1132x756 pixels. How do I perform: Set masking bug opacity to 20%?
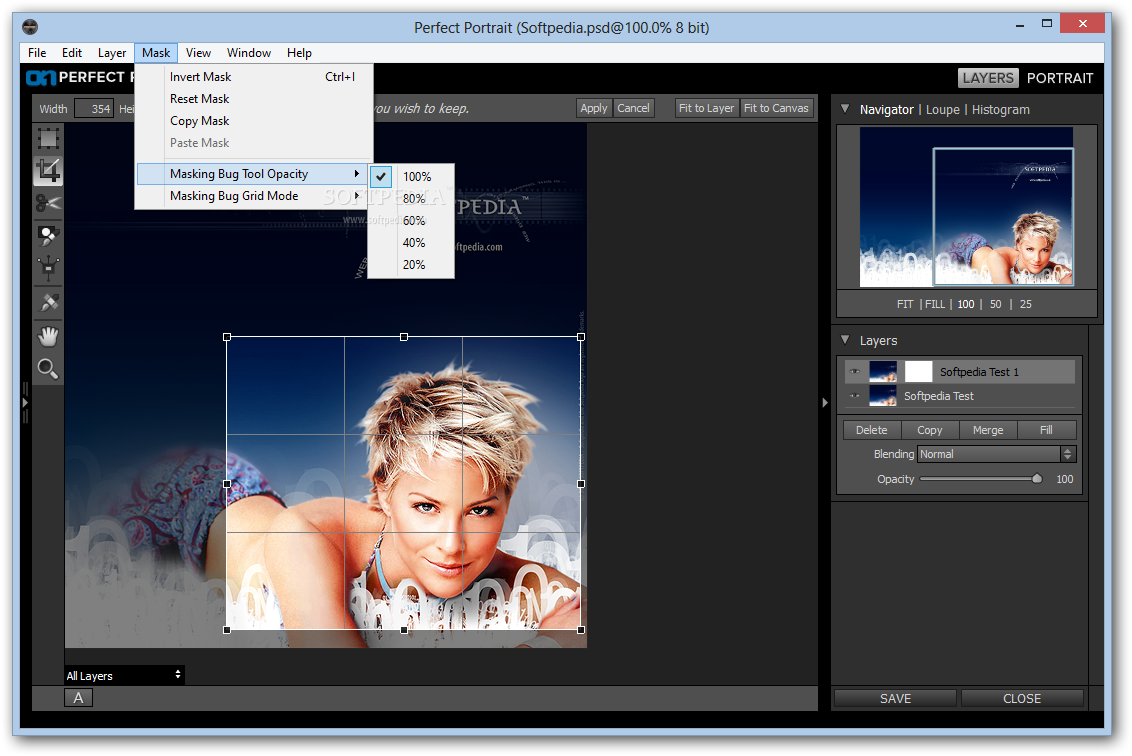pos(411,265)
